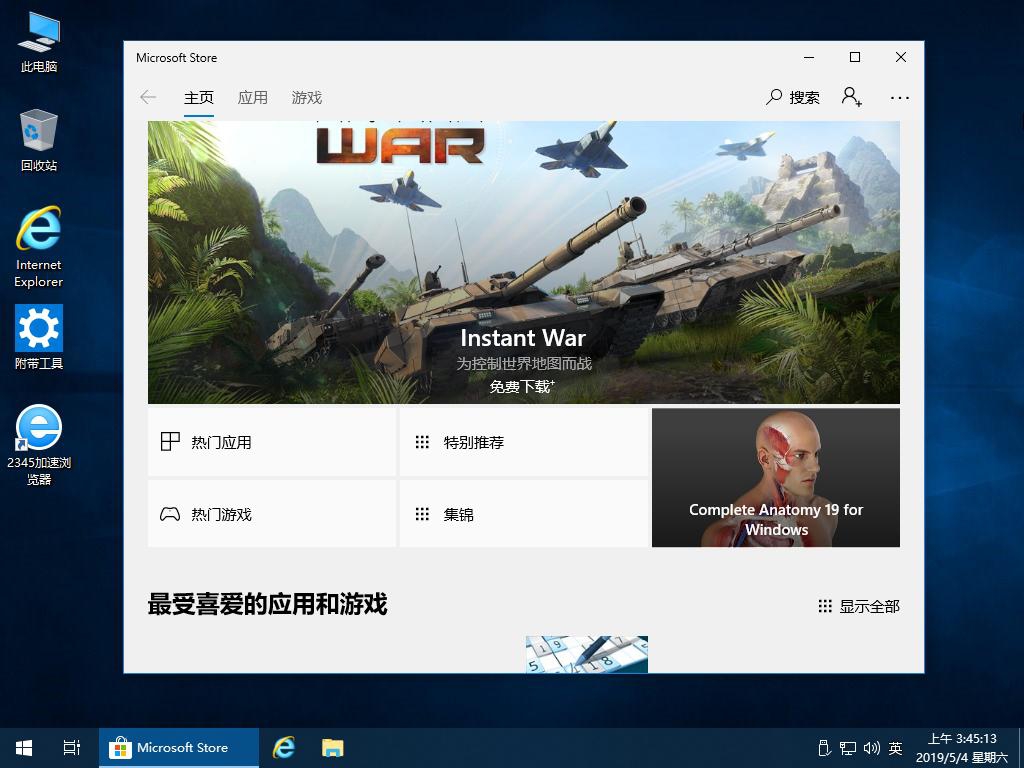
Task: Close the Microsoft Store window
Action: [x=901, y=57]
